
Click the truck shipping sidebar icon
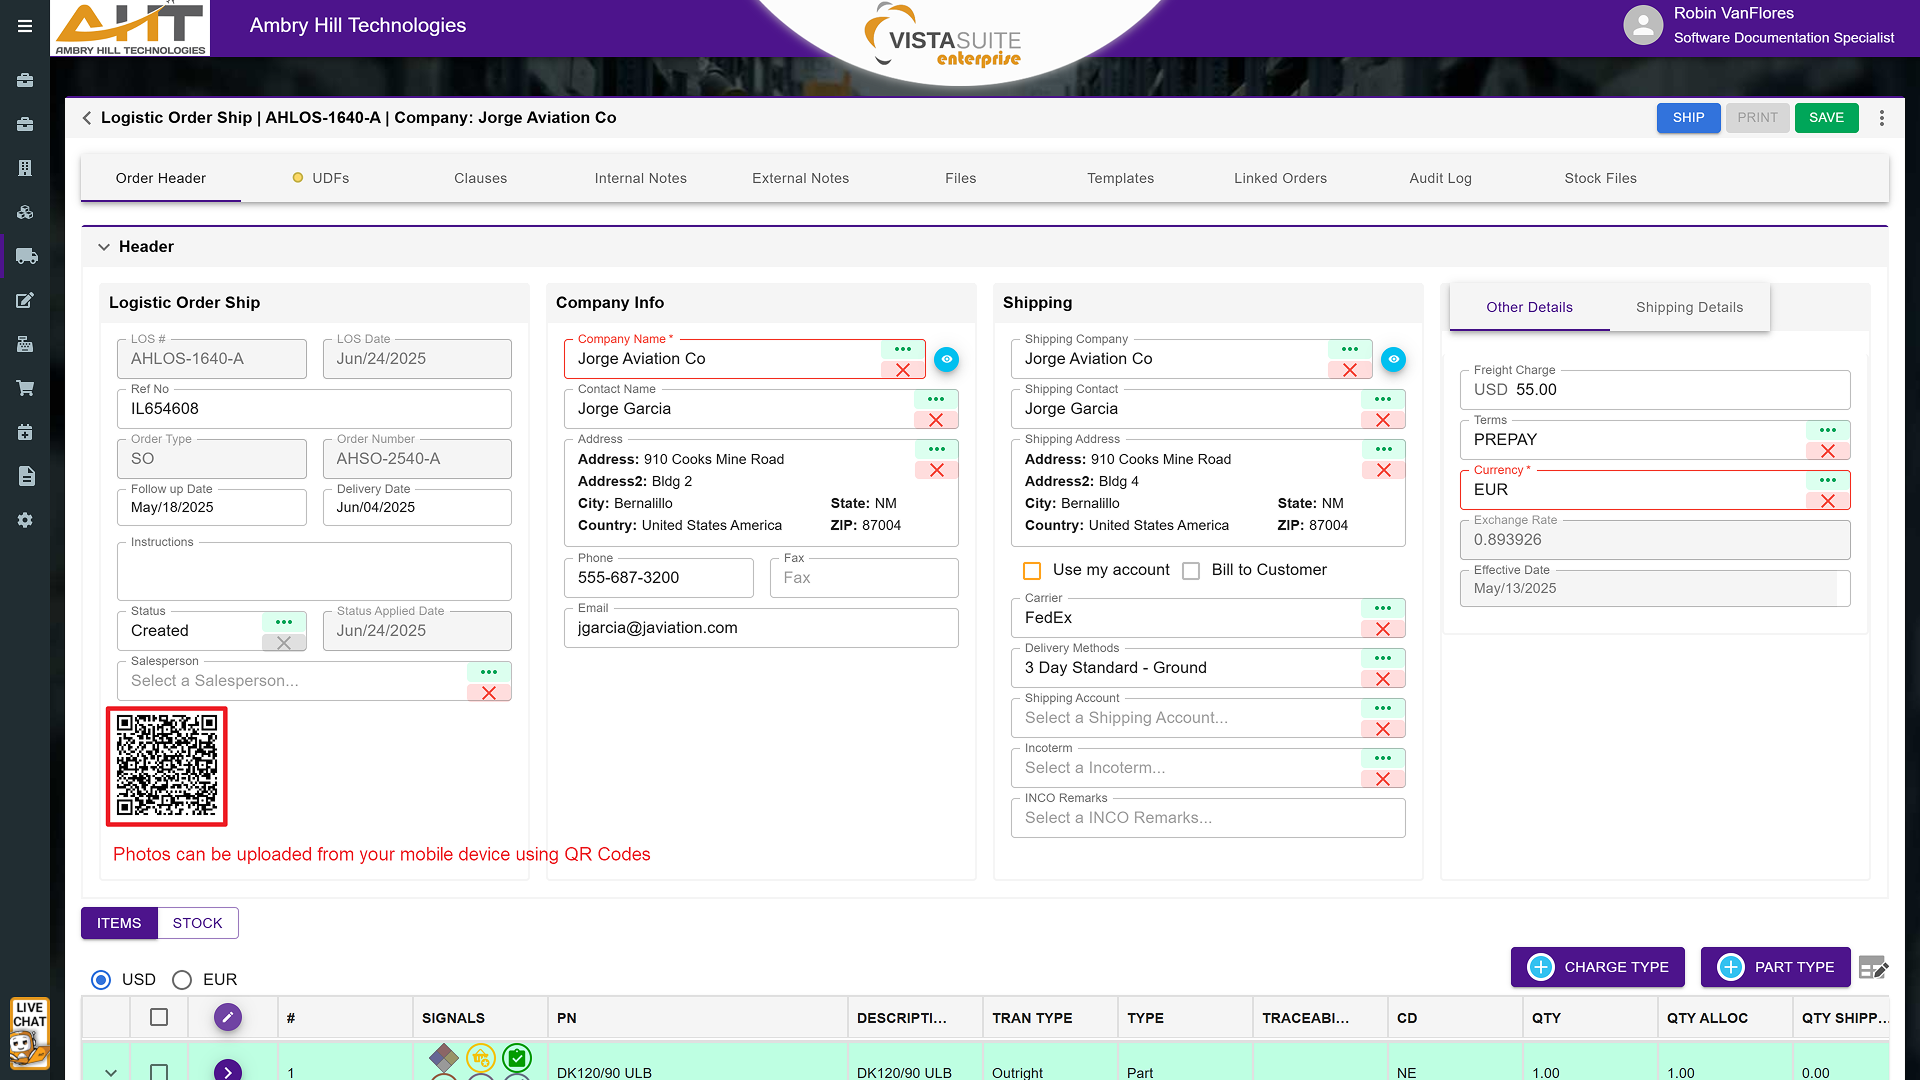[x=26, y=257]
